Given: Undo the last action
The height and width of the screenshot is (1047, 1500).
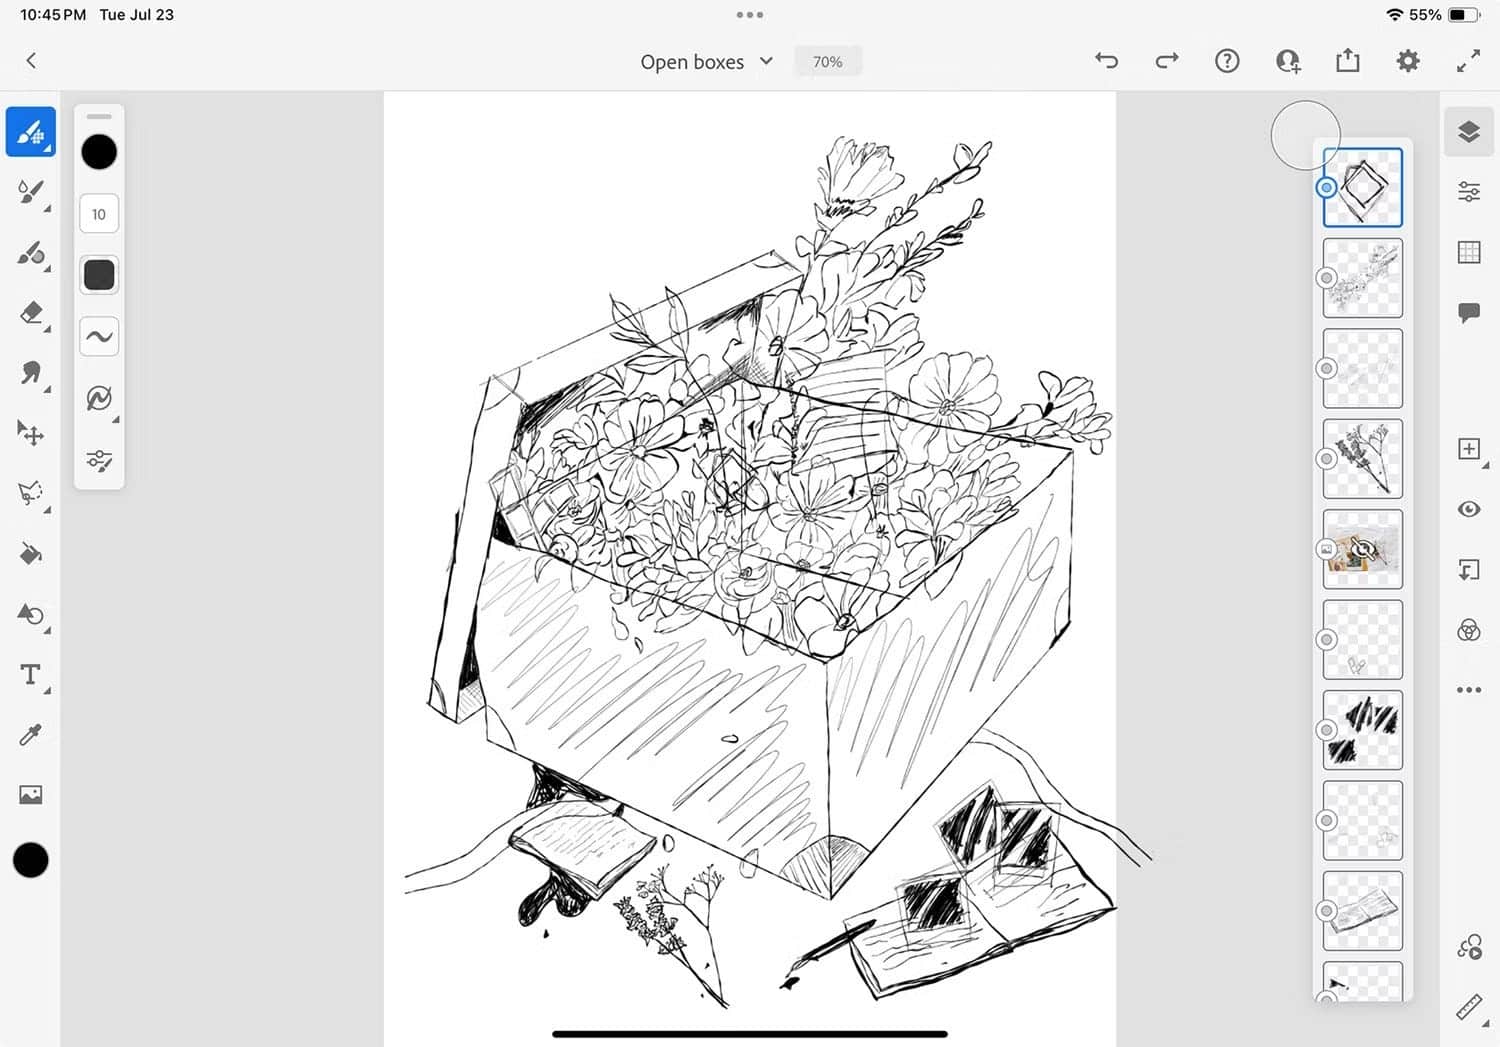Looking at the screenshot, I should [1106, 61].
